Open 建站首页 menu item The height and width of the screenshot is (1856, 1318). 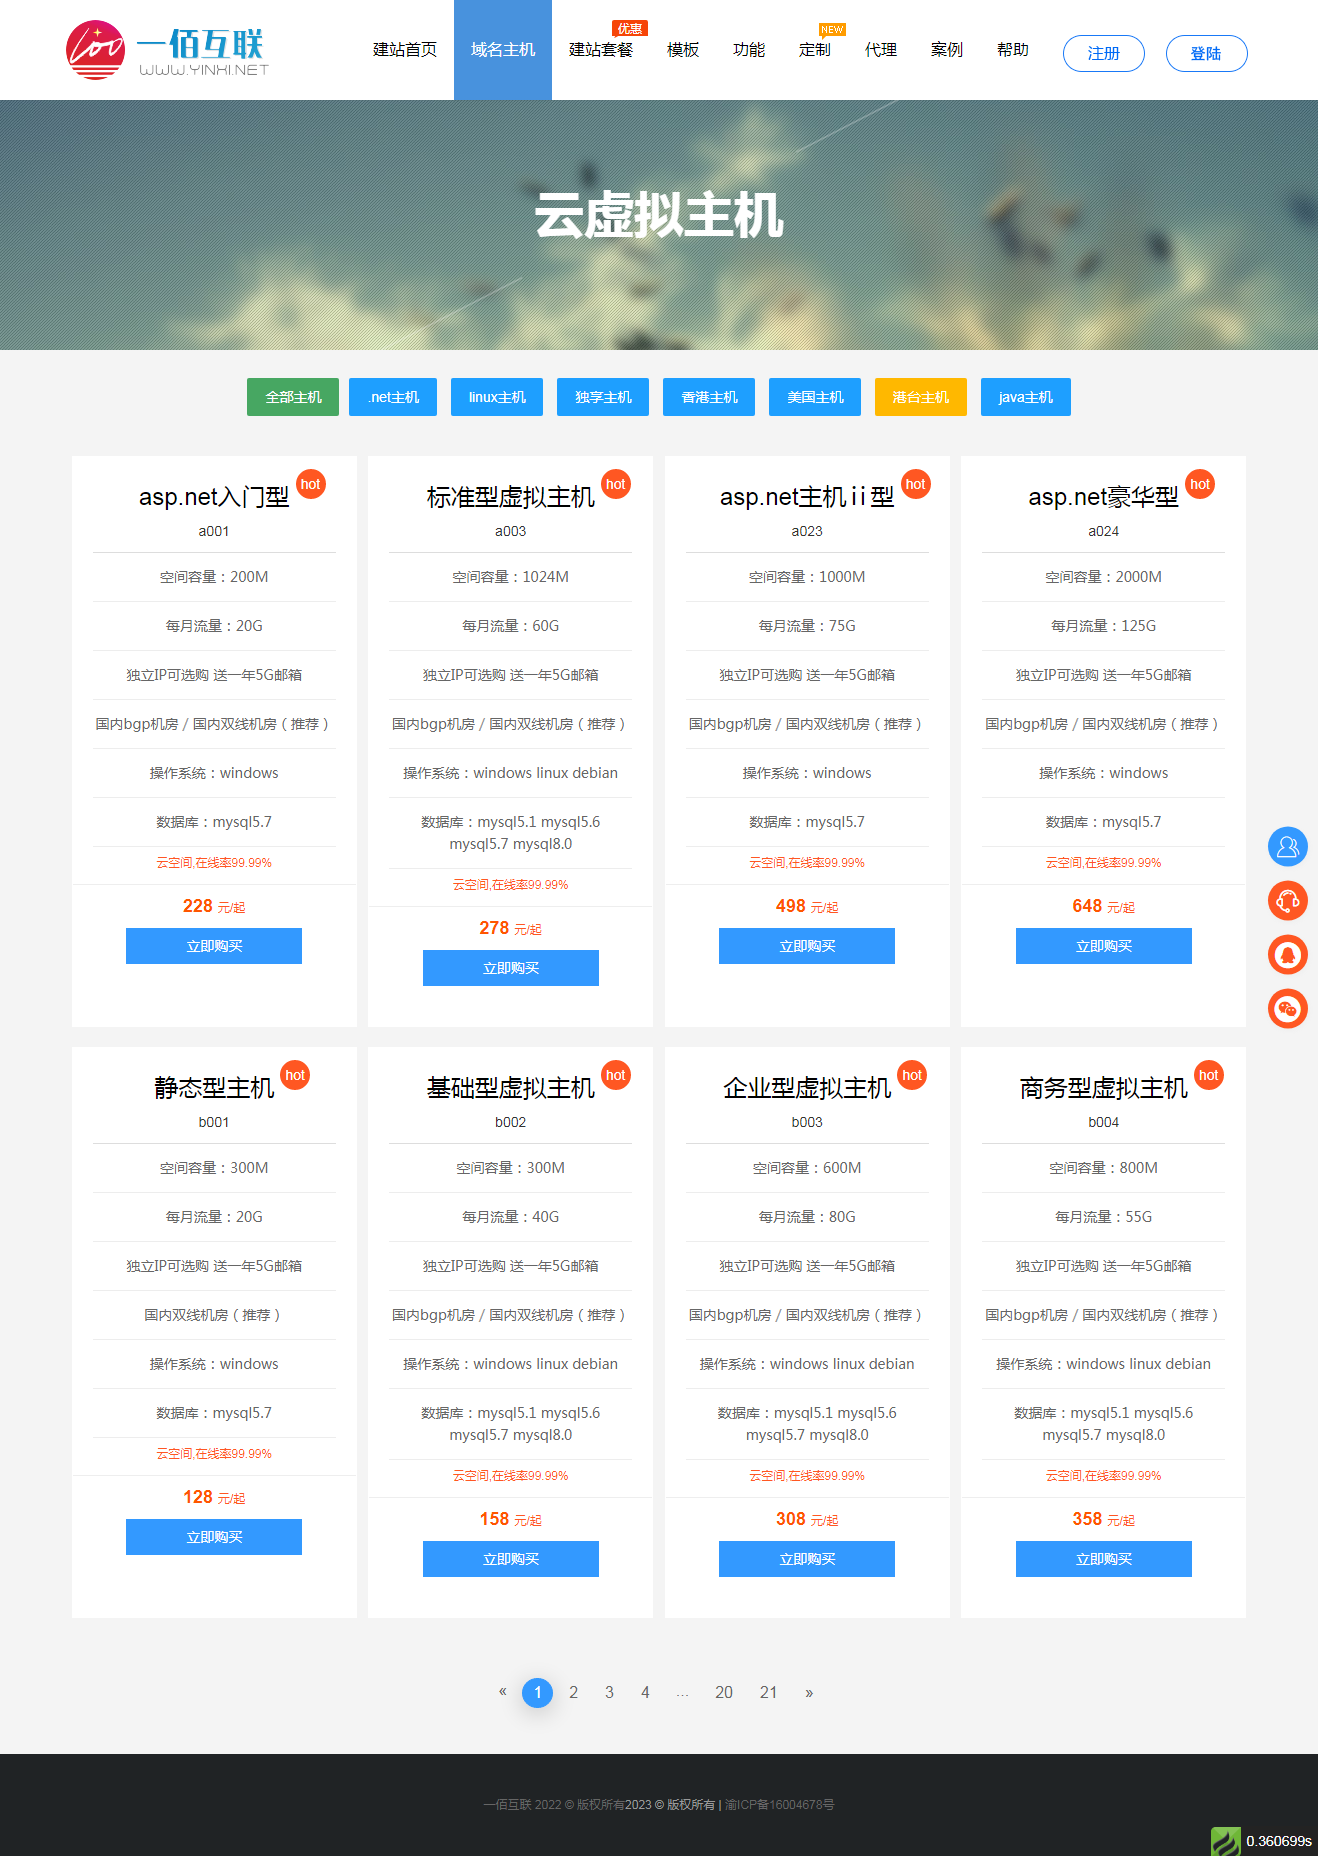tap(405, 50)
